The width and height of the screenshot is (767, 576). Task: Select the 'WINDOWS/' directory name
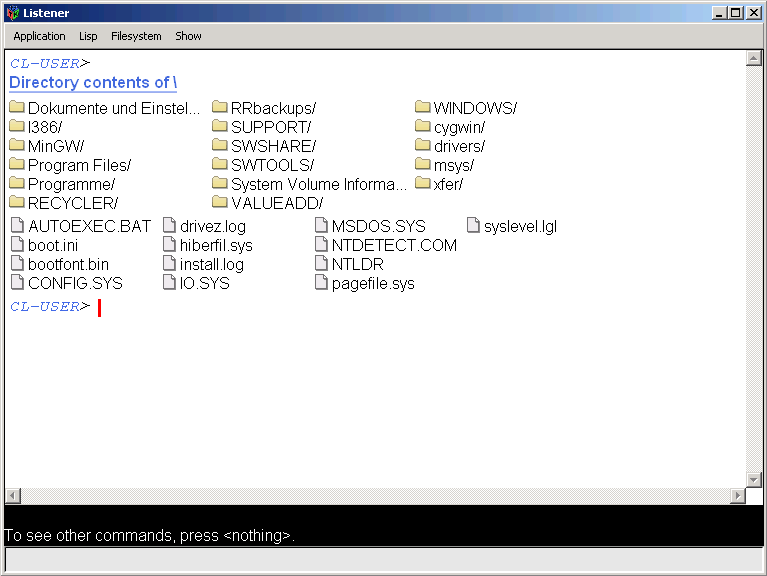coord(475,108)
